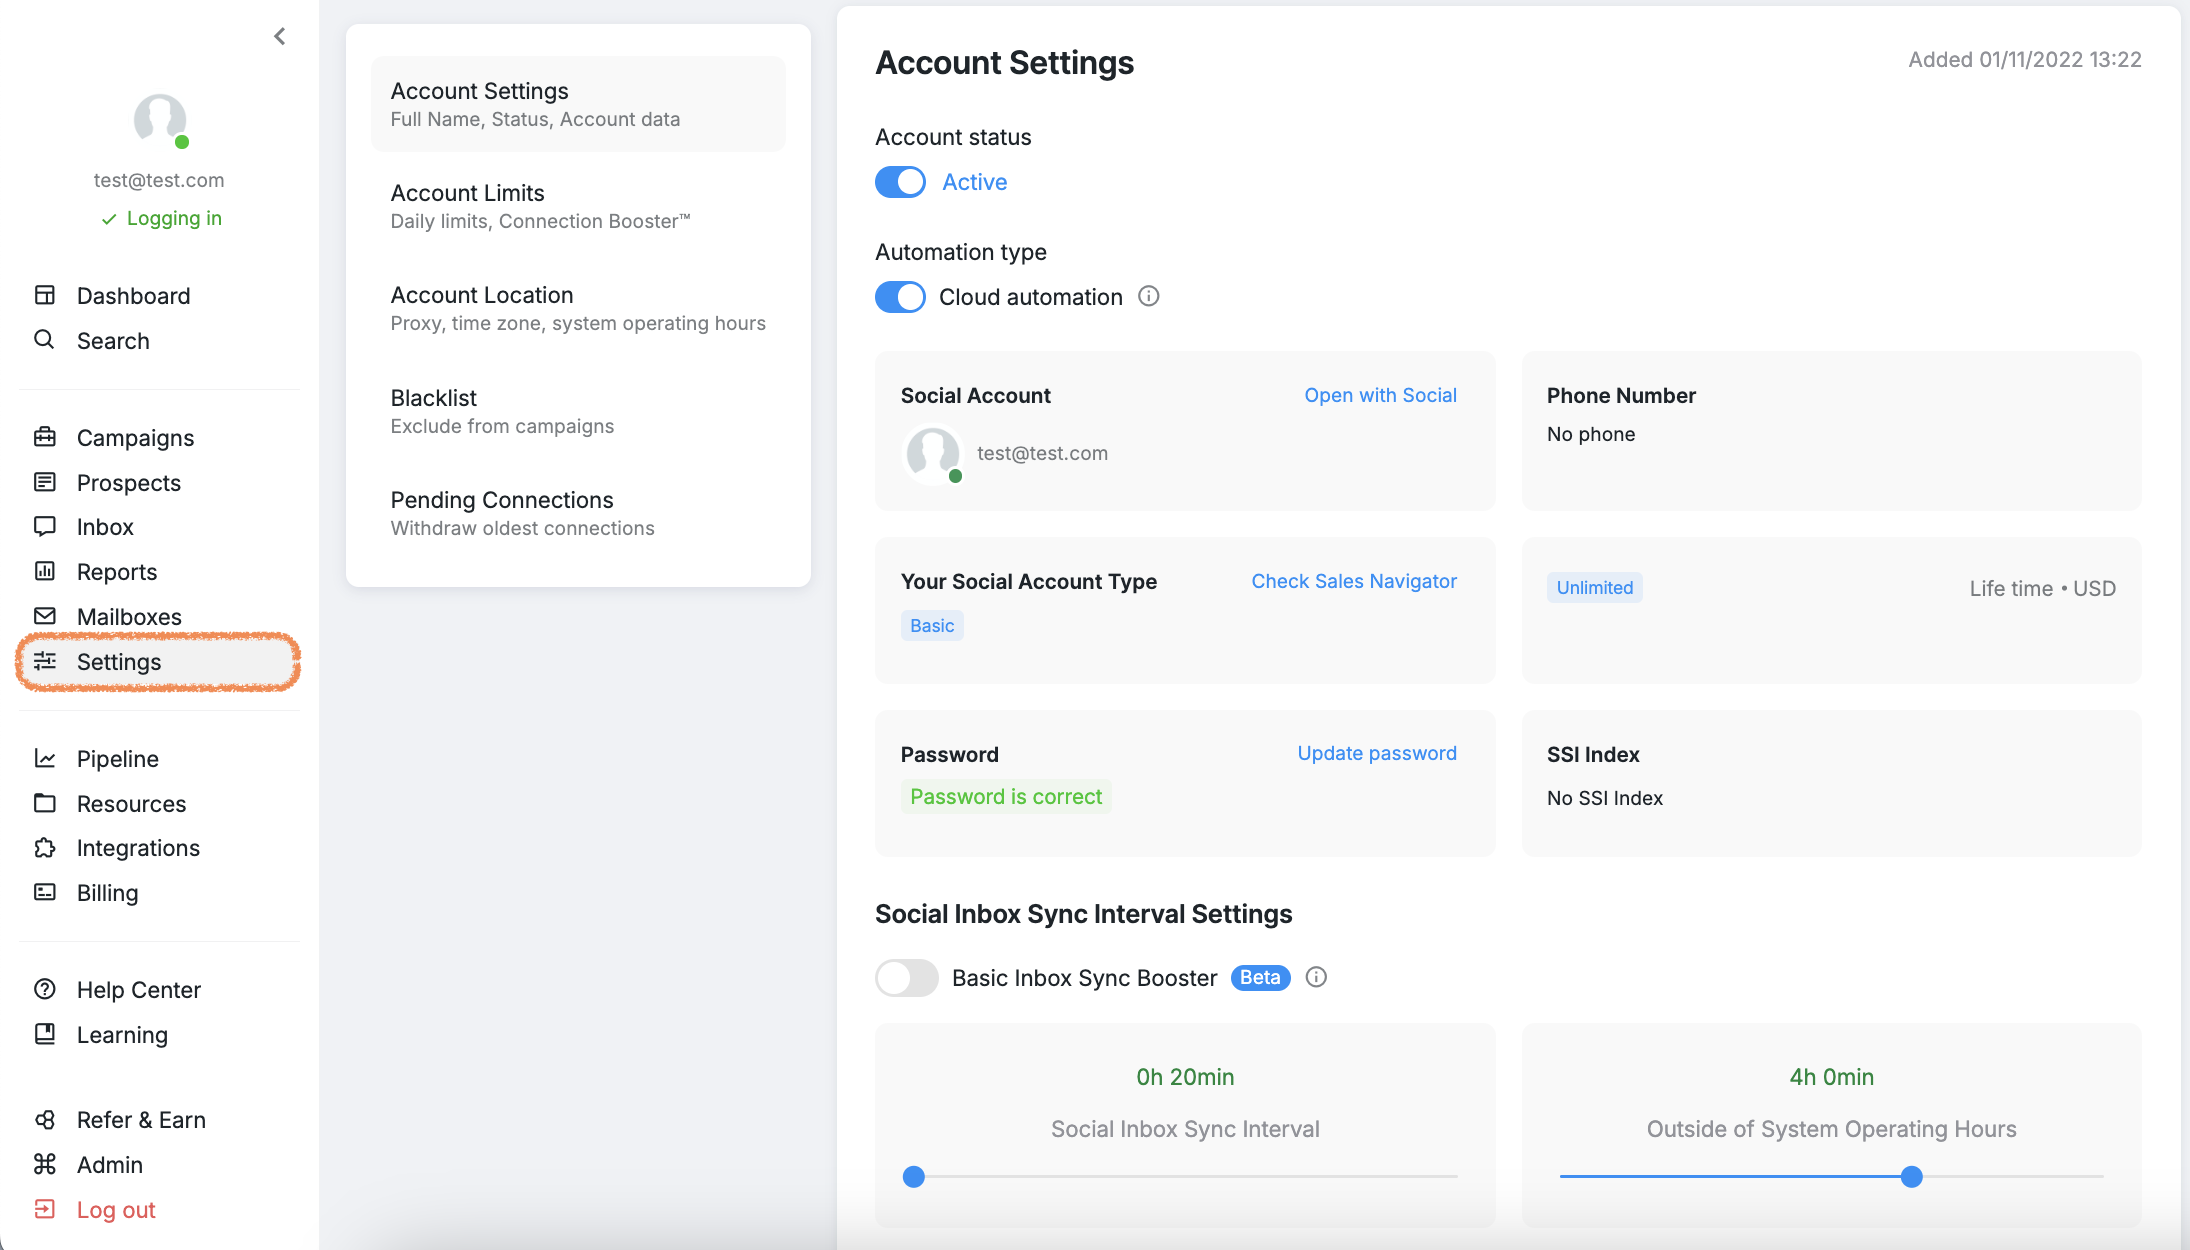Screen dimensions: 2190x1250
Task: Collapse the sidebar with the chevron
Action: 280,37
